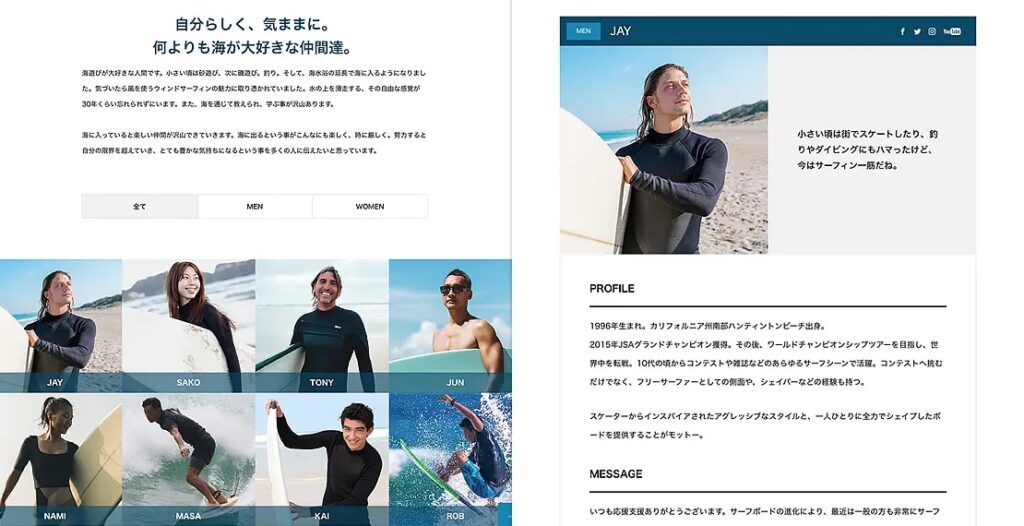Screen dimensions: 1024x526
Task: Open KAI's profile thumbnail
Action: click(x=322, y=459)
